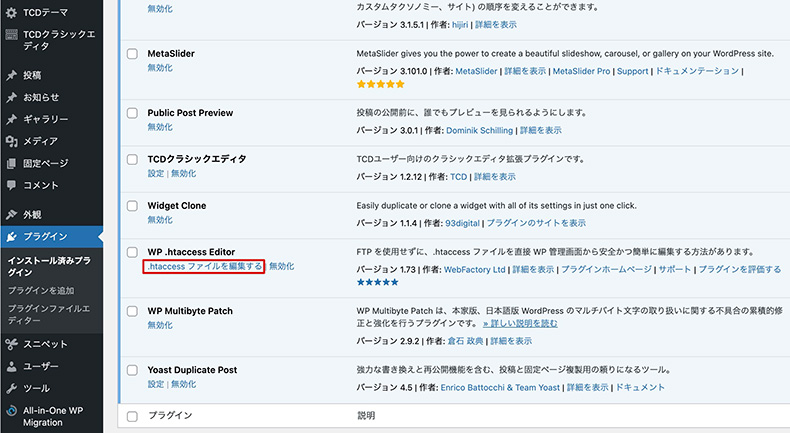The image size is (790, 433).
Task: Open メディア via its sidebar icon
Action: (11, 141)
